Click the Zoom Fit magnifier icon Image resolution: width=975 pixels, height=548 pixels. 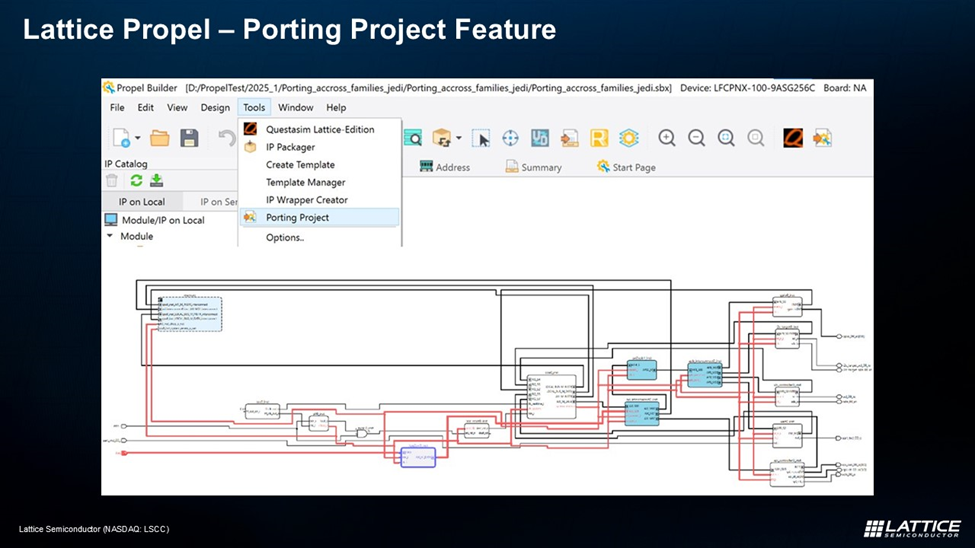(726, 137)
